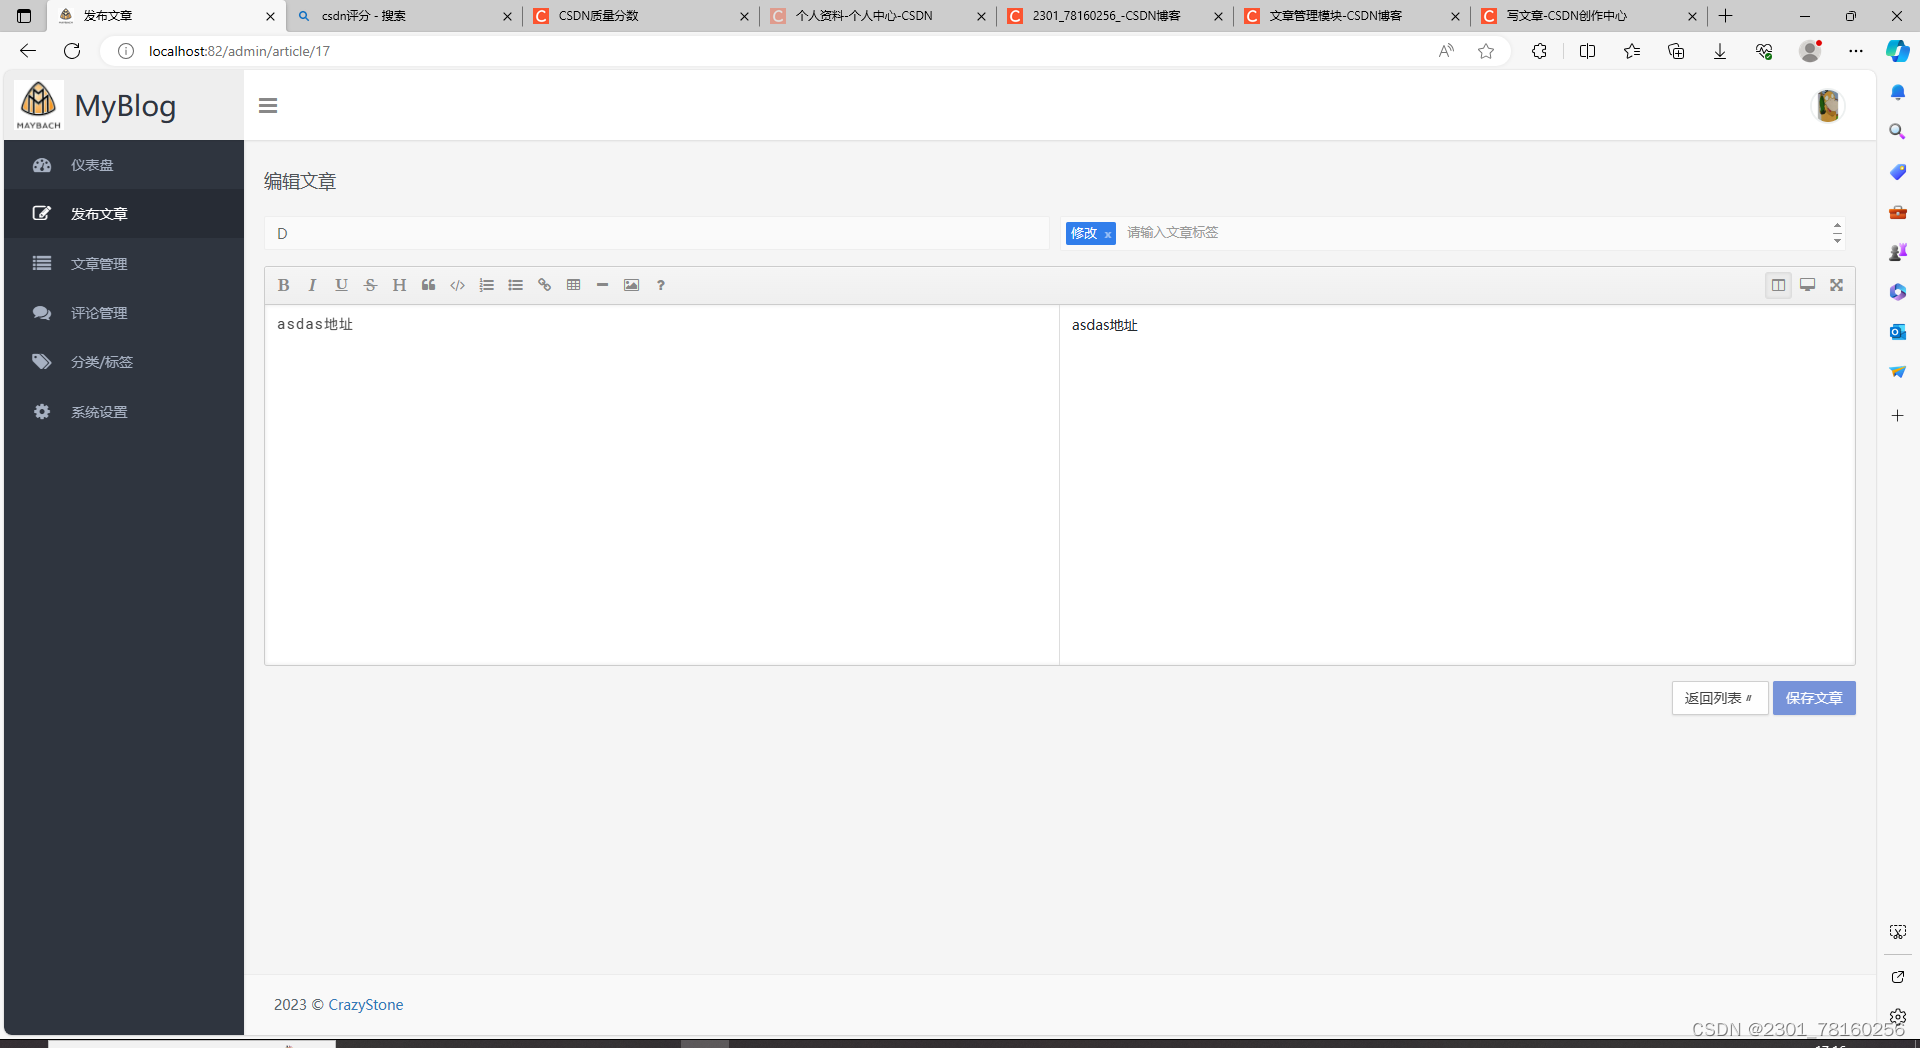Toggle fullscreen editor mode
Image resolution: width=1920 pixels, height=1048 pixels.
click(1836, 285)
